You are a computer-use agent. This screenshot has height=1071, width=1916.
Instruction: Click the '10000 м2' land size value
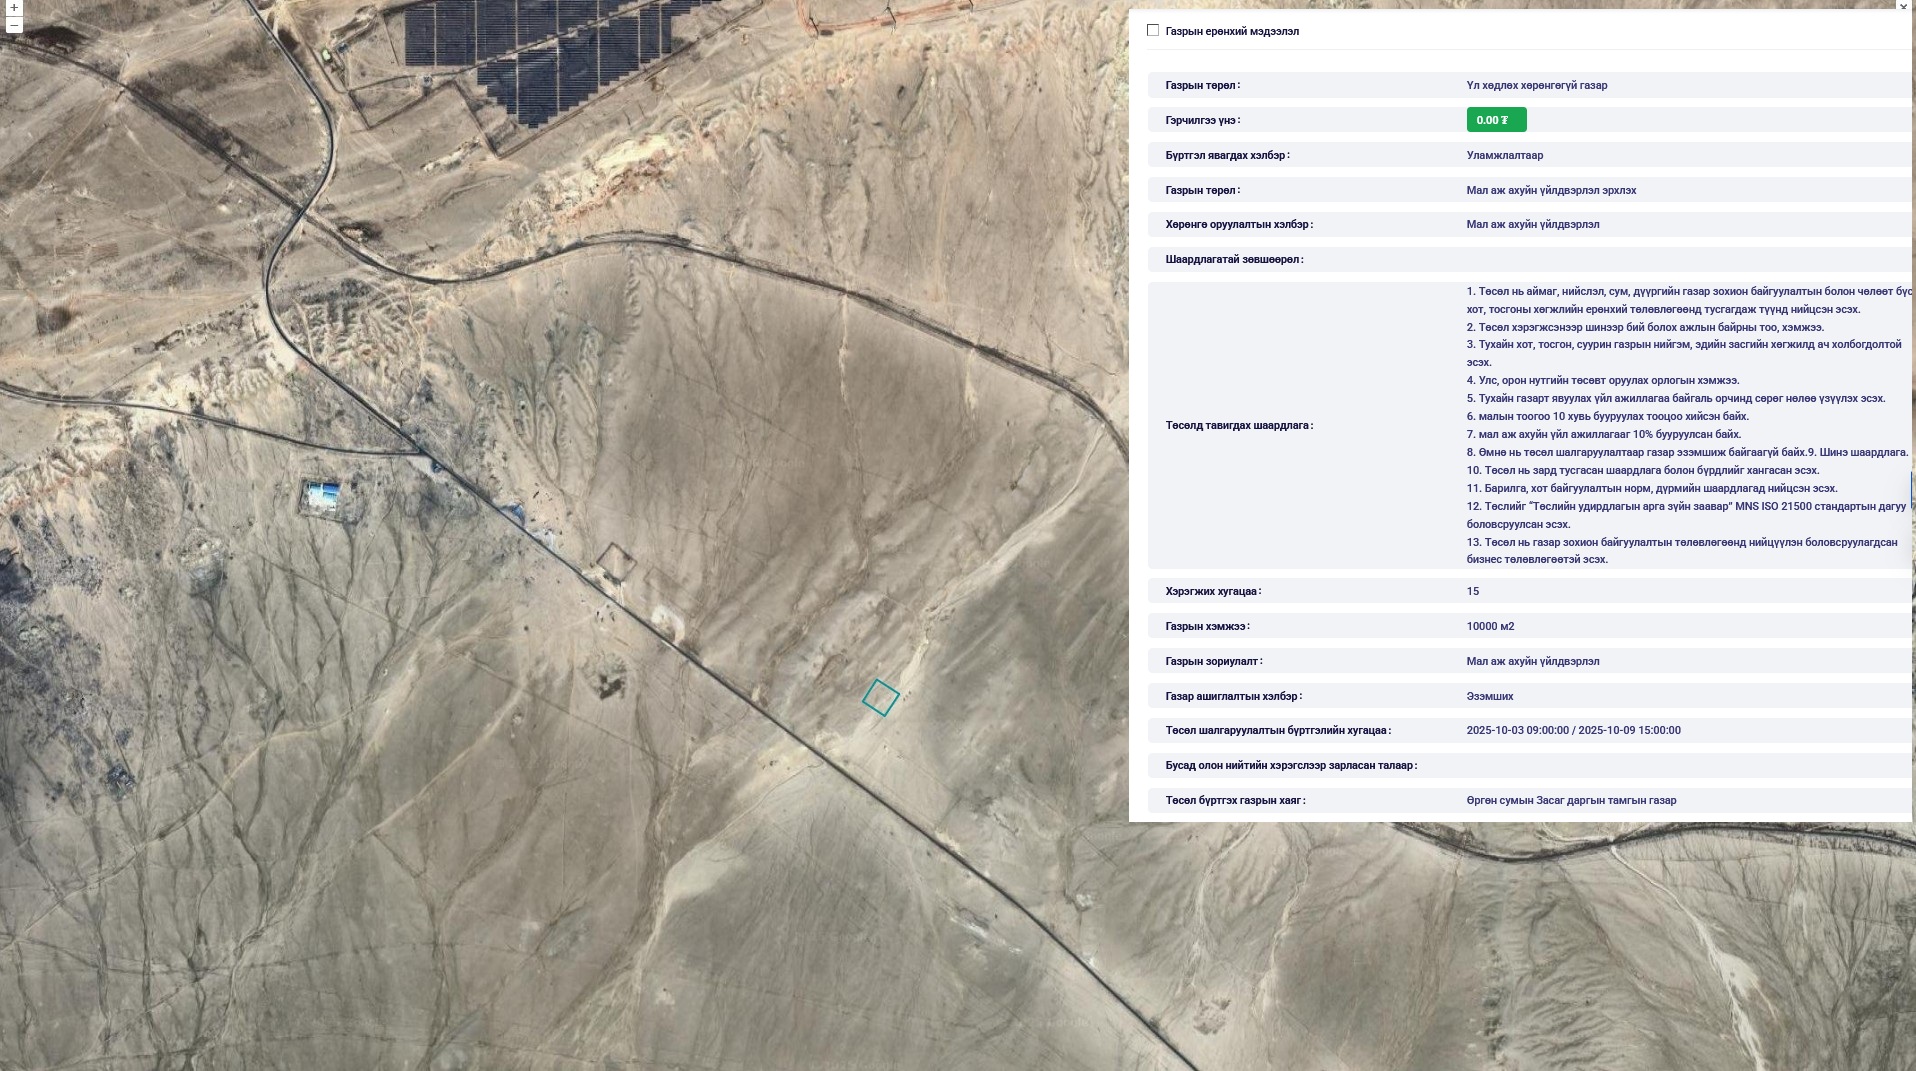point(1490,626)
